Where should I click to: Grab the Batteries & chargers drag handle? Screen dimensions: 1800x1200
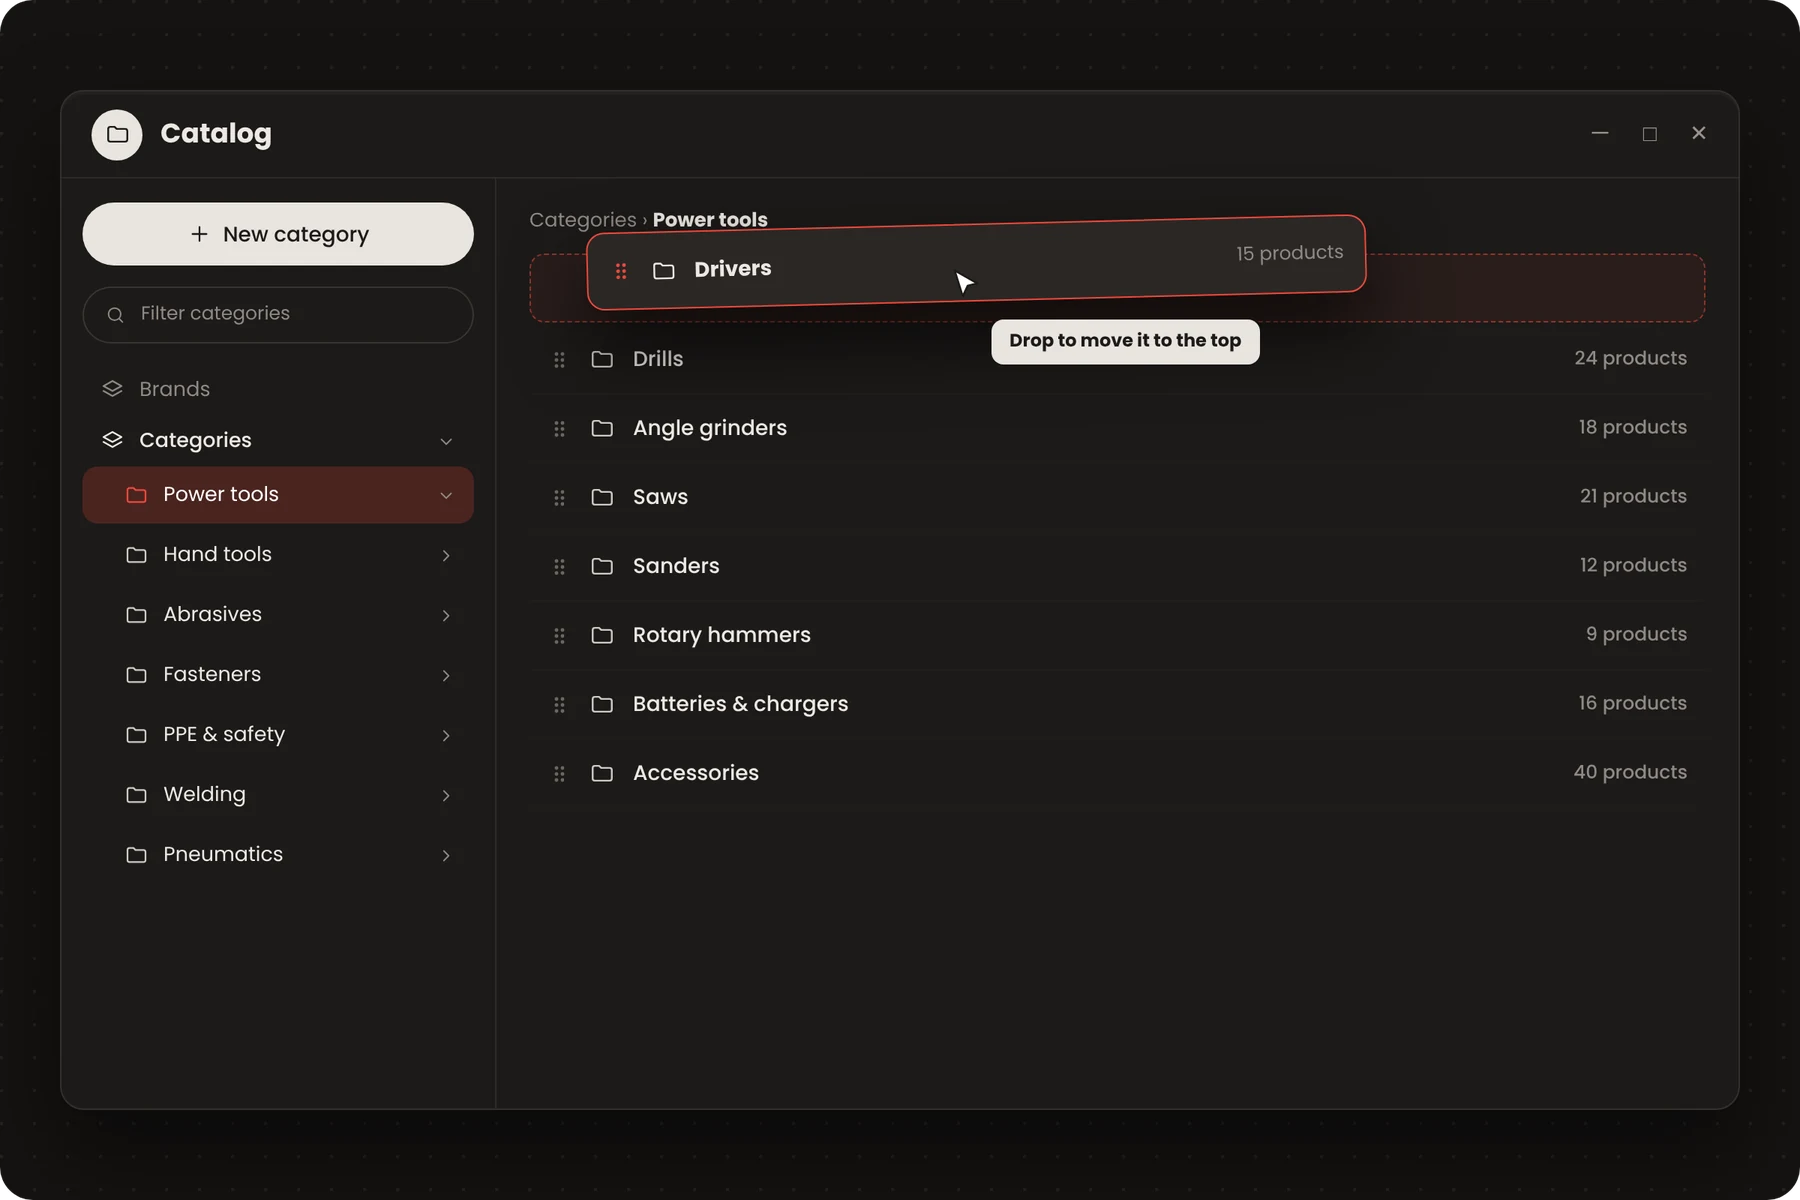pos(559,704)
